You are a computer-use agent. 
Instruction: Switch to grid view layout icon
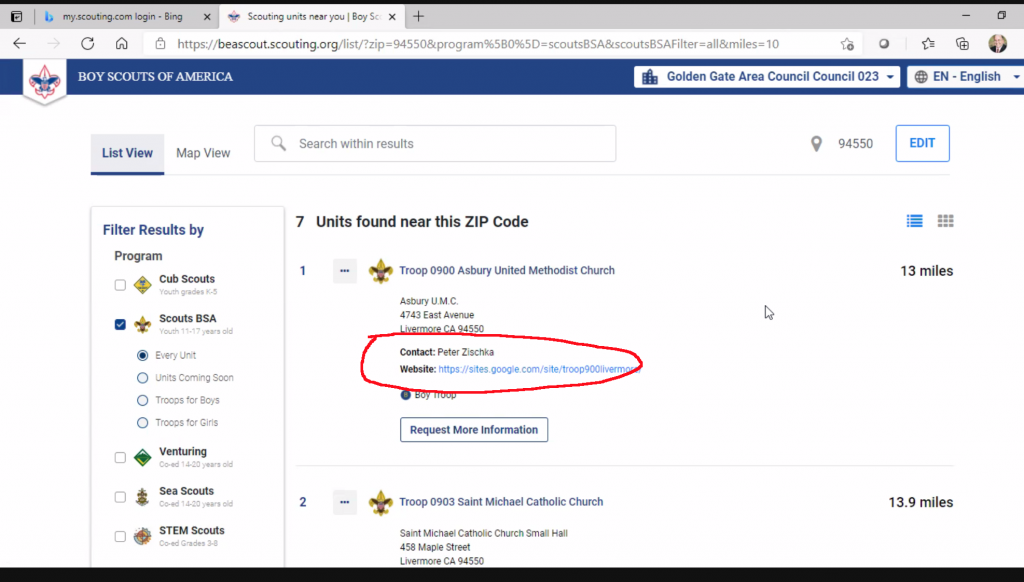coord(945,222)
